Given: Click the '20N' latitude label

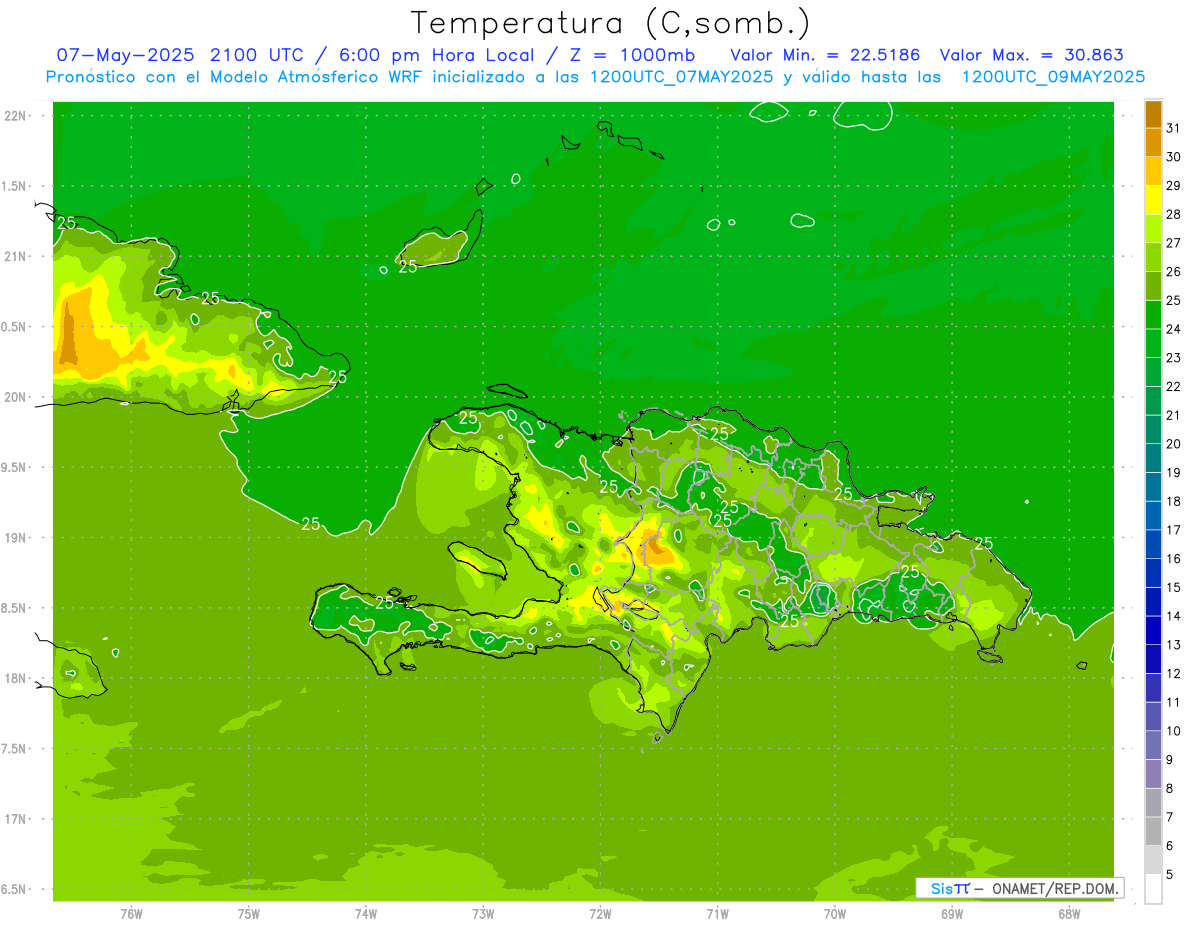Looking at the screenshot, I should click(x=15, y=397).
